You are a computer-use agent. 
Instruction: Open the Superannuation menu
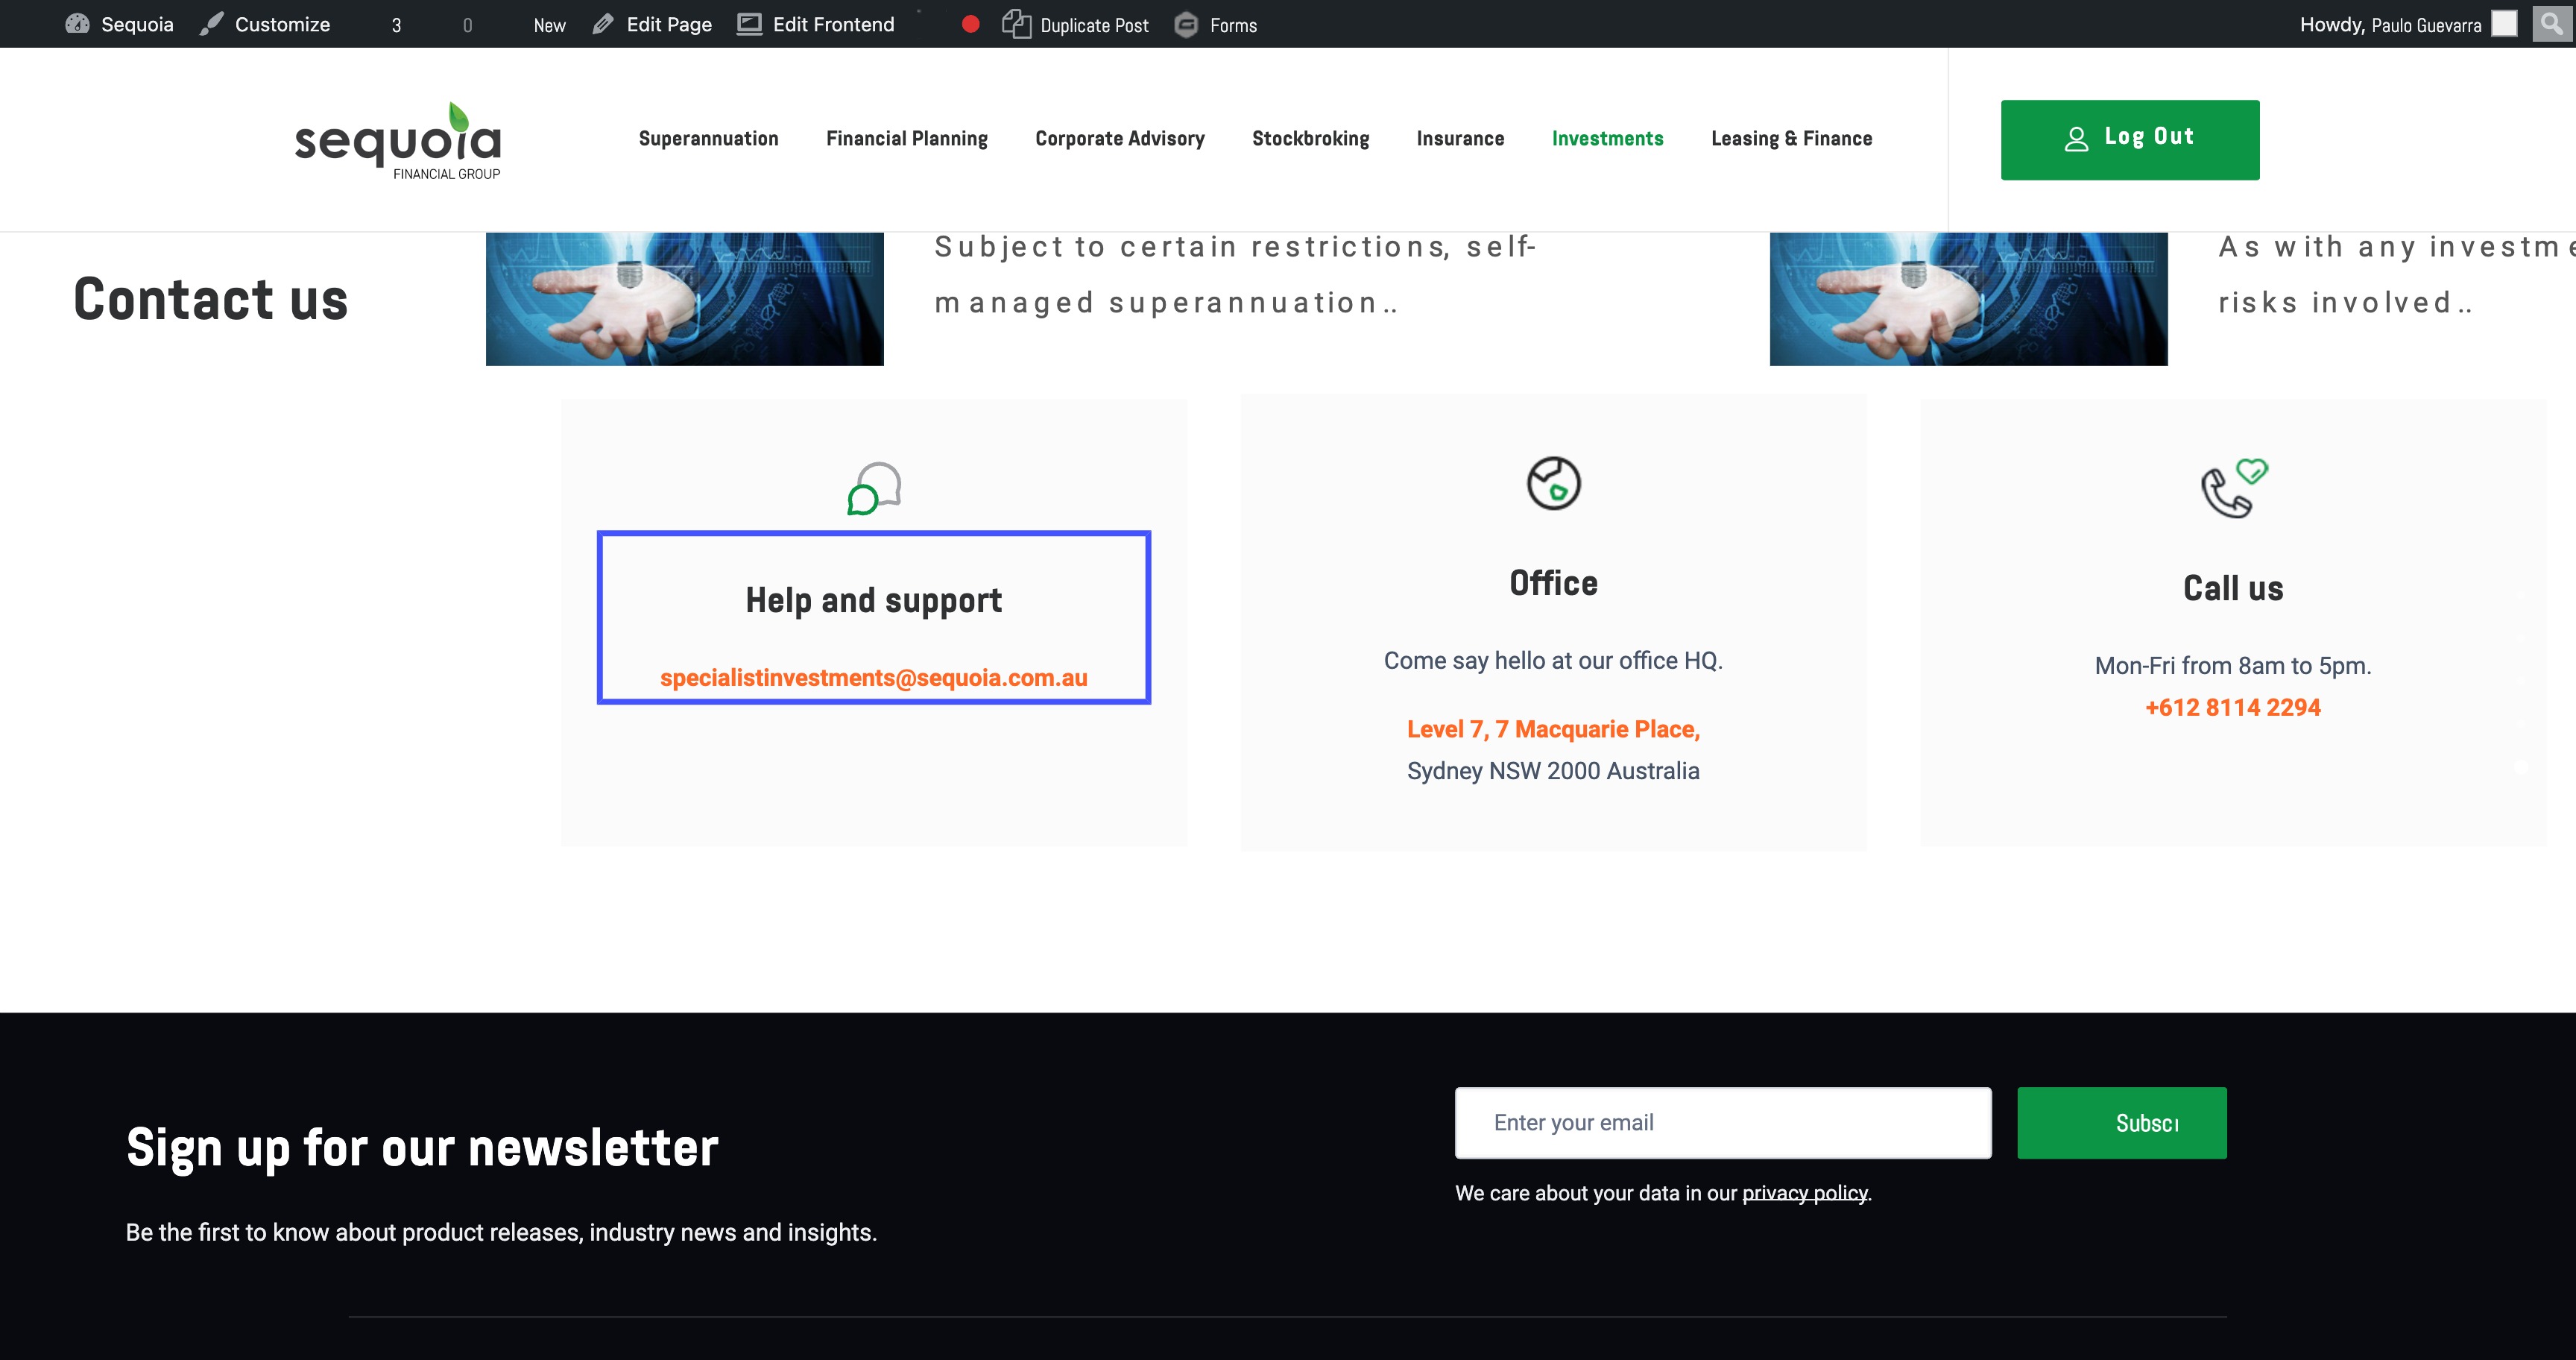coord(708,139)
